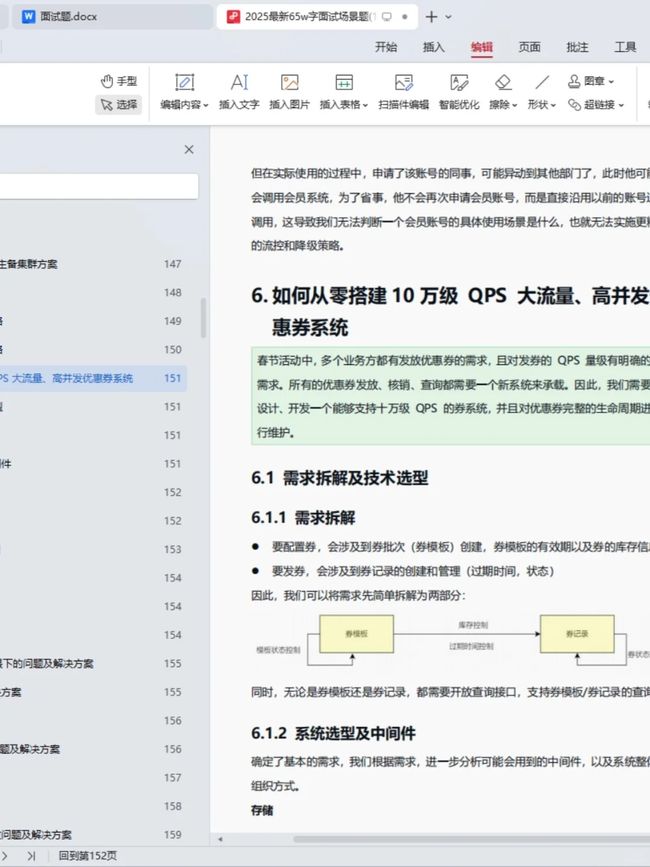650x867 pixels.
Task: Add a Hyperlink (超链接)
Action: pyautogui.click(x=596, y=105)
